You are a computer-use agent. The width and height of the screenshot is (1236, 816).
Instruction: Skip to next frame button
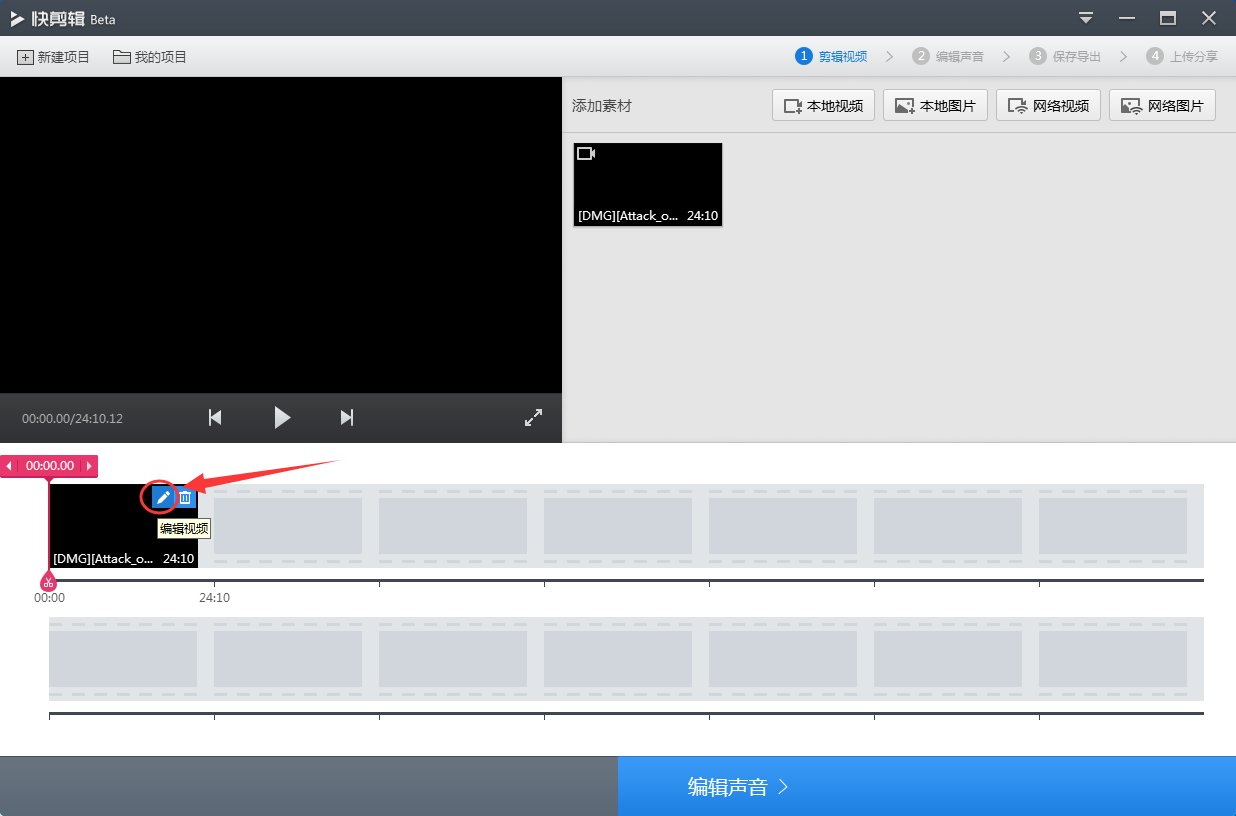(x=347, y=417)
